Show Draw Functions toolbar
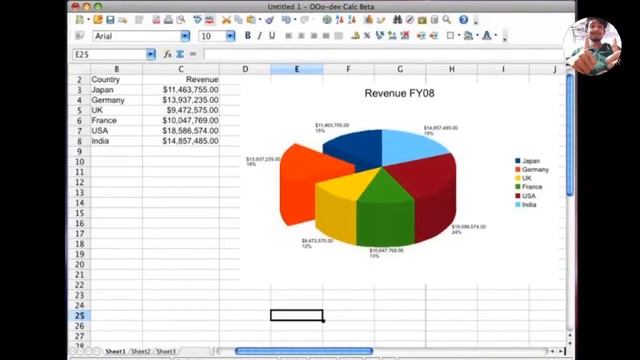The width and height of the screenshot is (640, 360). click(x=381, y=20)
